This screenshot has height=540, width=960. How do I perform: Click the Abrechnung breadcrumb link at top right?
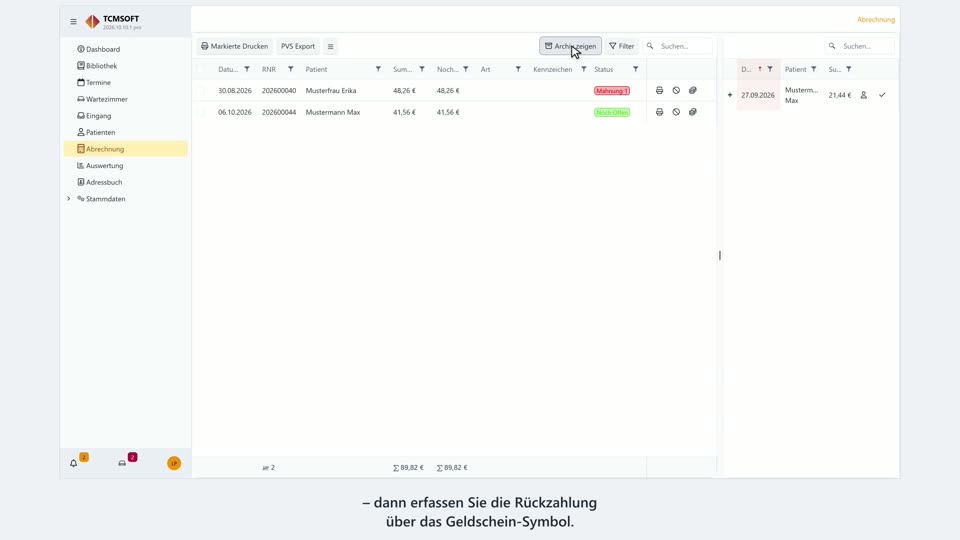tap(876, 20)
